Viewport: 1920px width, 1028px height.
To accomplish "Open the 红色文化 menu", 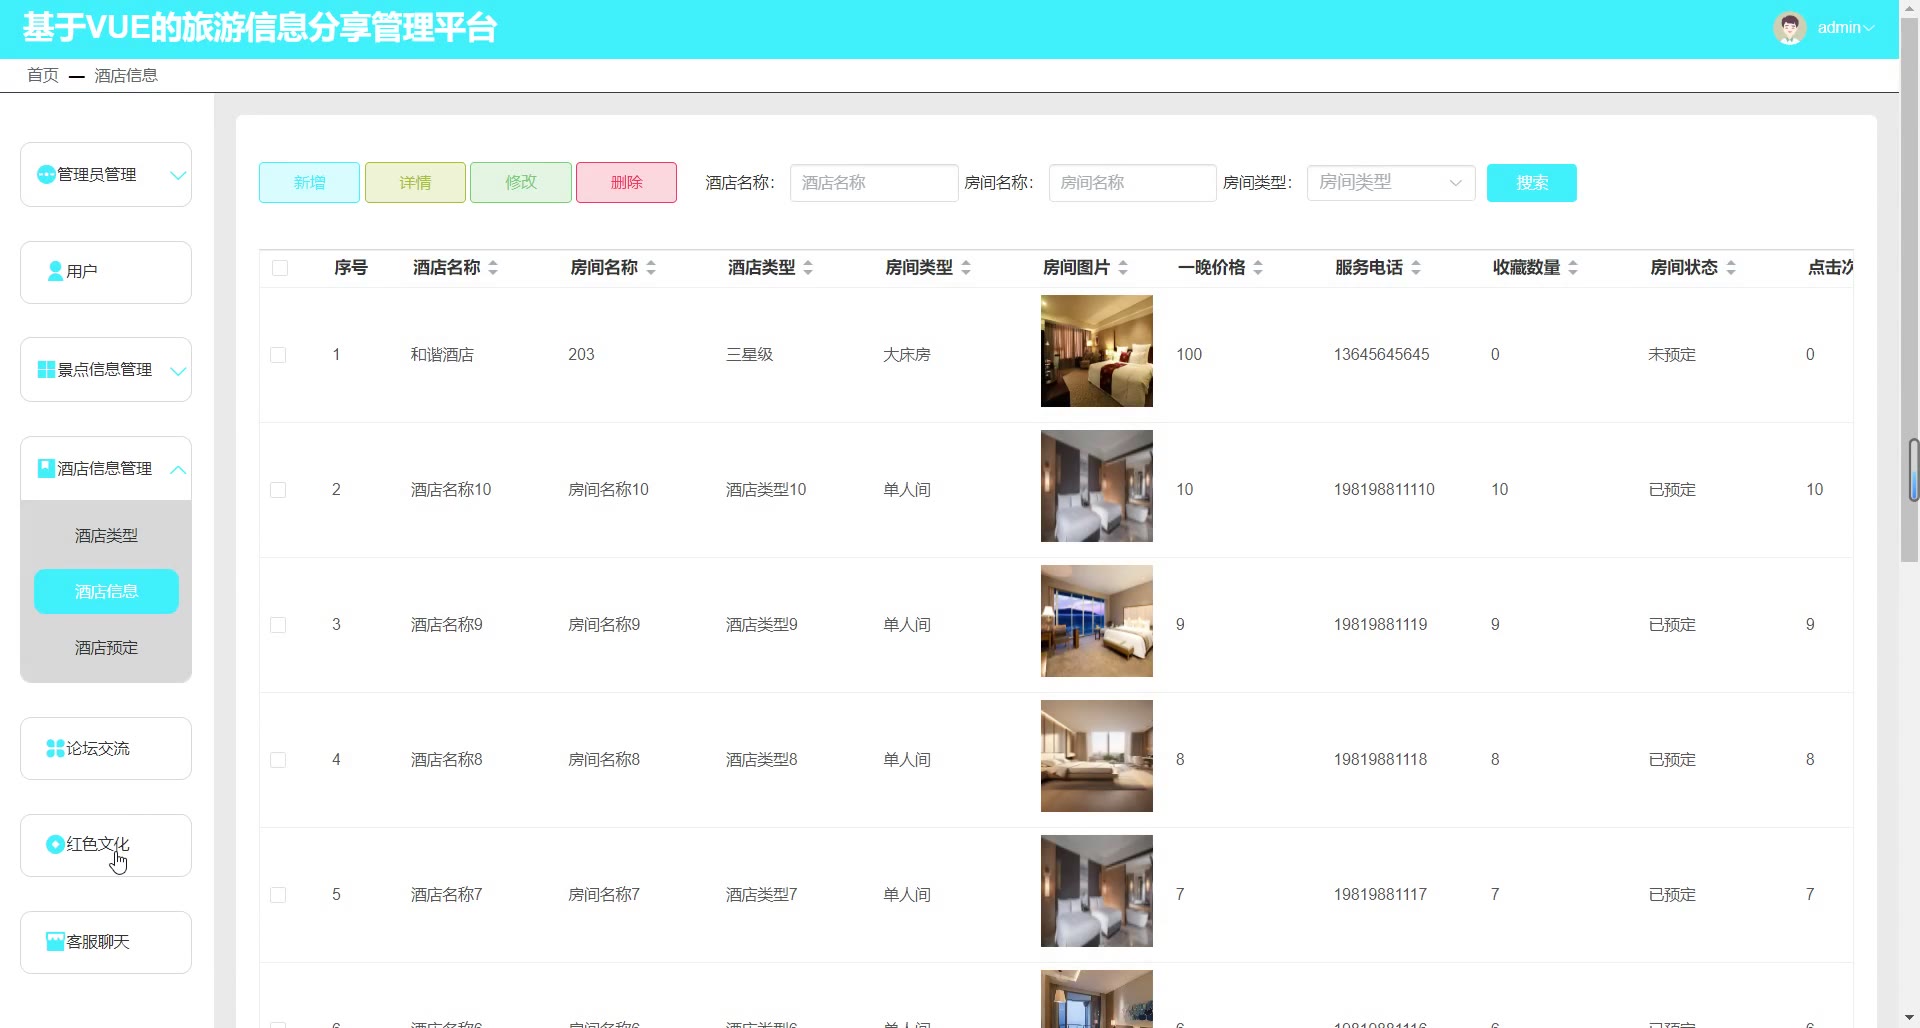I will (x=106, y=845).
